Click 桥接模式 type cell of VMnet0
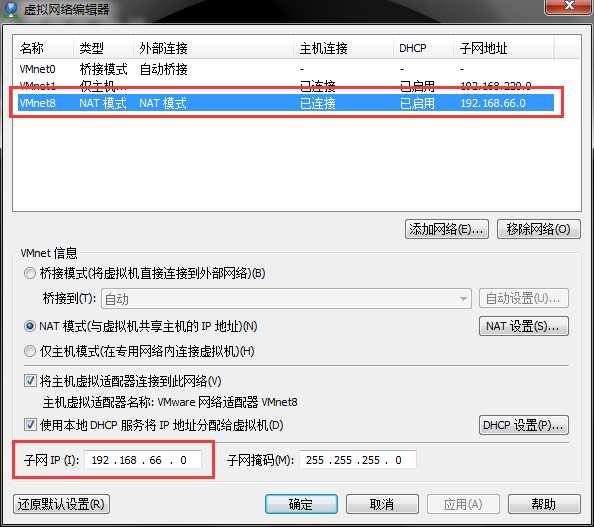 (103, 69)
